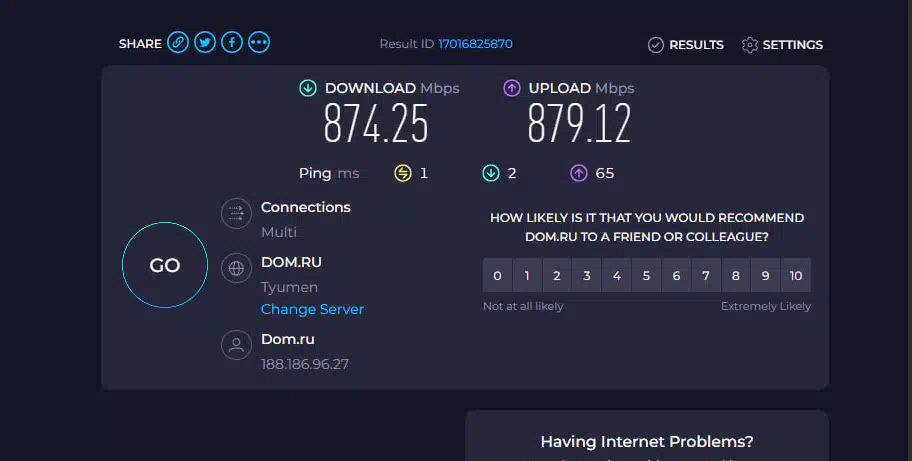Click the upload arrow icon

point(512,88)
